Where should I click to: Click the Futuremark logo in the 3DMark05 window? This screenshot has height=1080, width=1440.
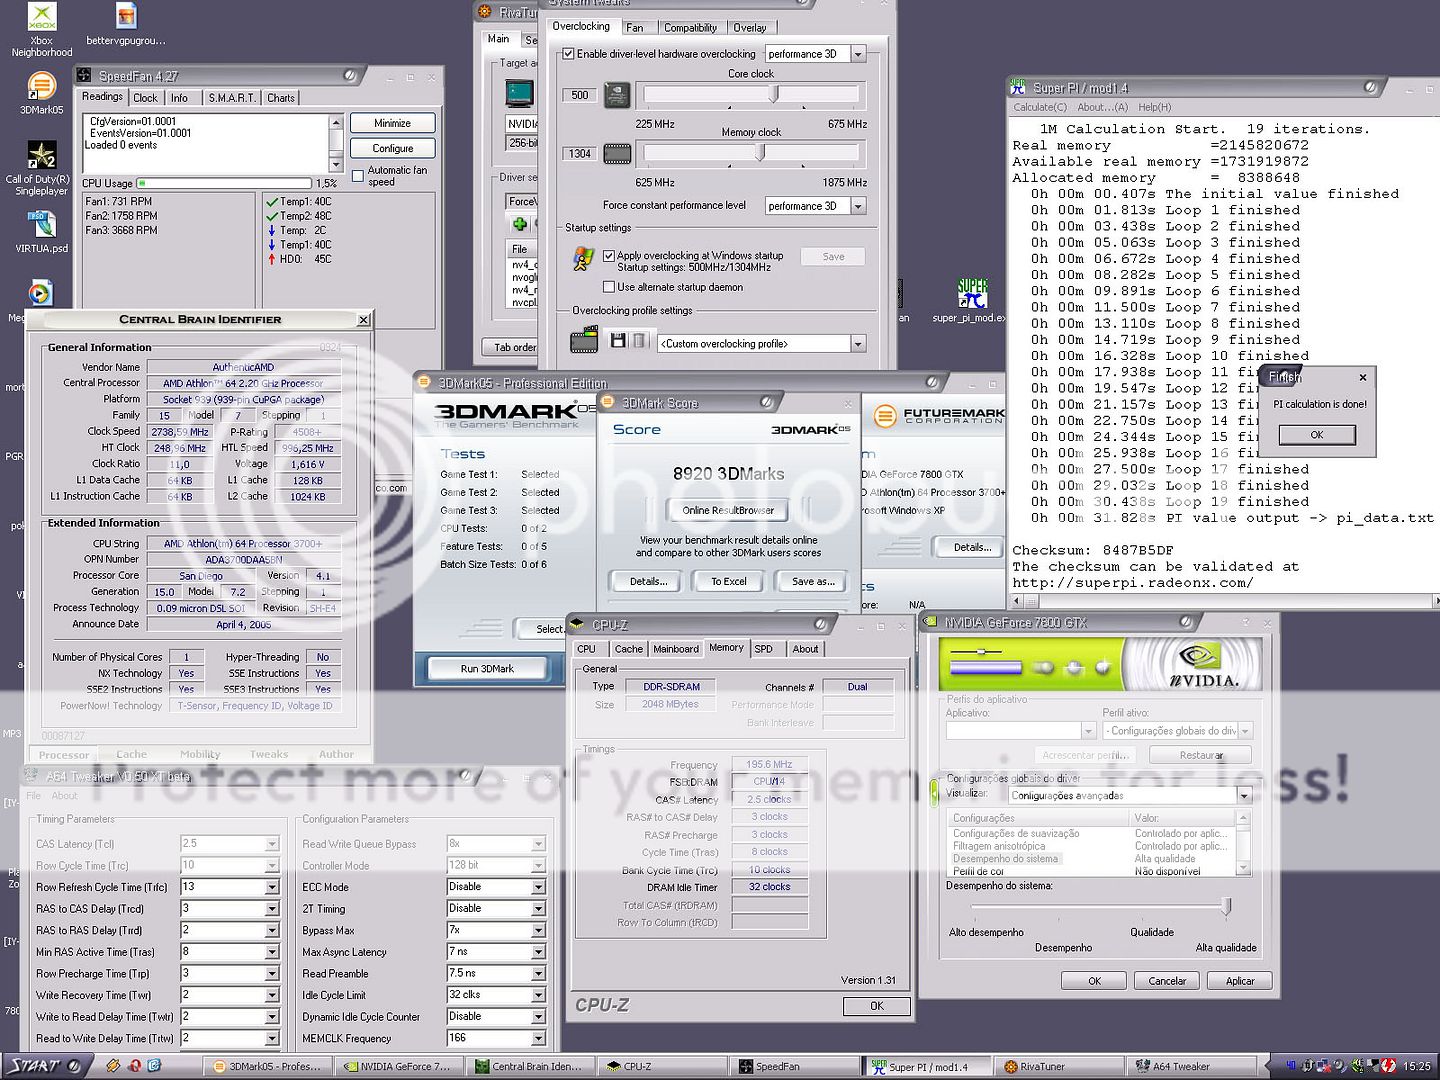coord(938,416)
